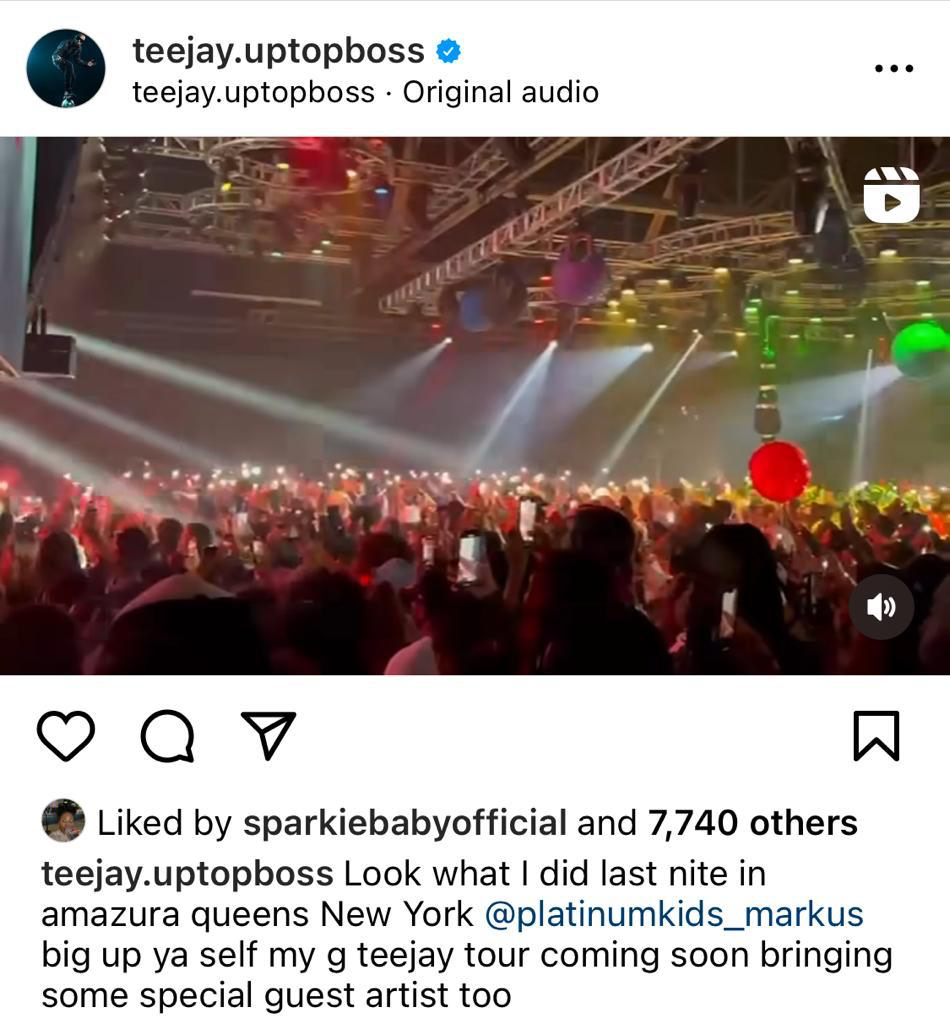Open teejay.uptopboss audio source under the username
The width and height of the screenshot is (950, 1024).
(x=254, y=92)
